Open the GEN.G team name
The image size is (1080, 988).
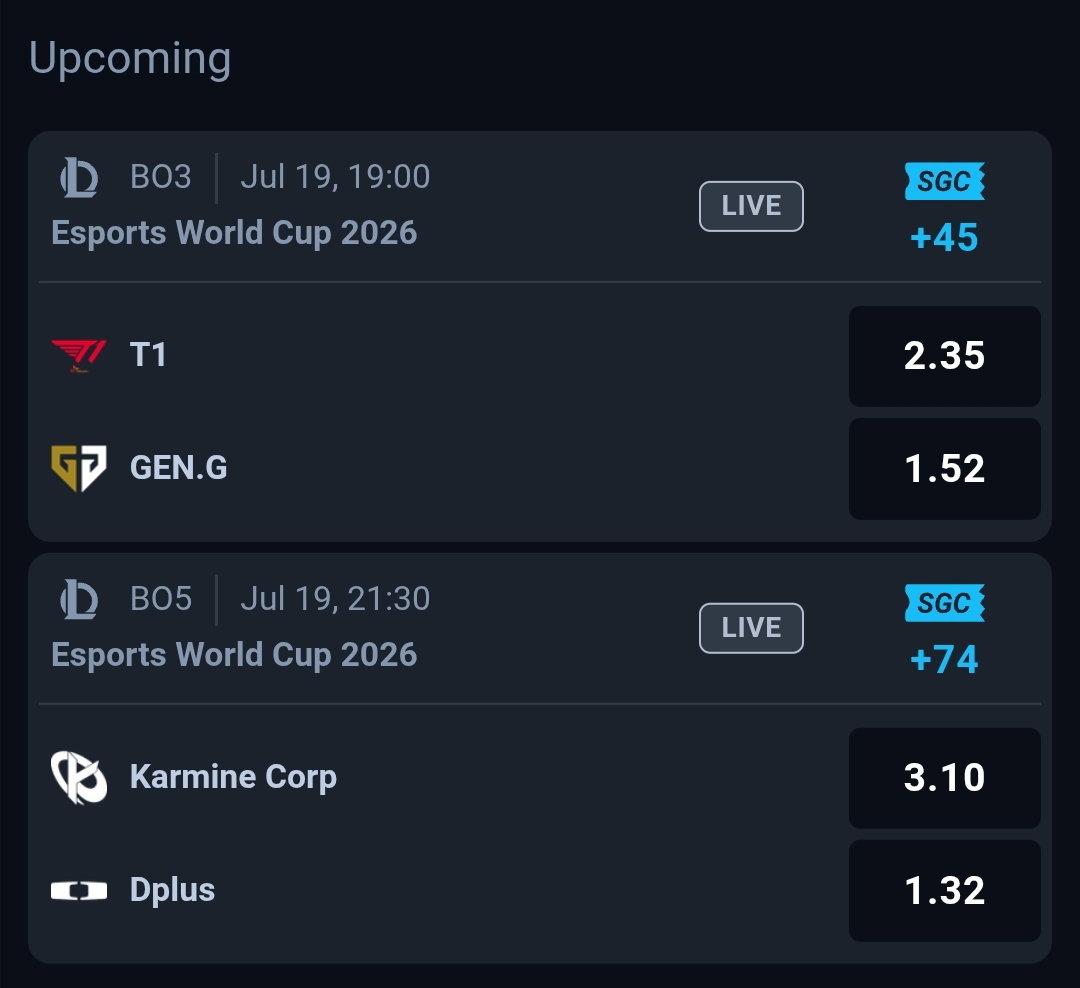[x=178, y=468]
